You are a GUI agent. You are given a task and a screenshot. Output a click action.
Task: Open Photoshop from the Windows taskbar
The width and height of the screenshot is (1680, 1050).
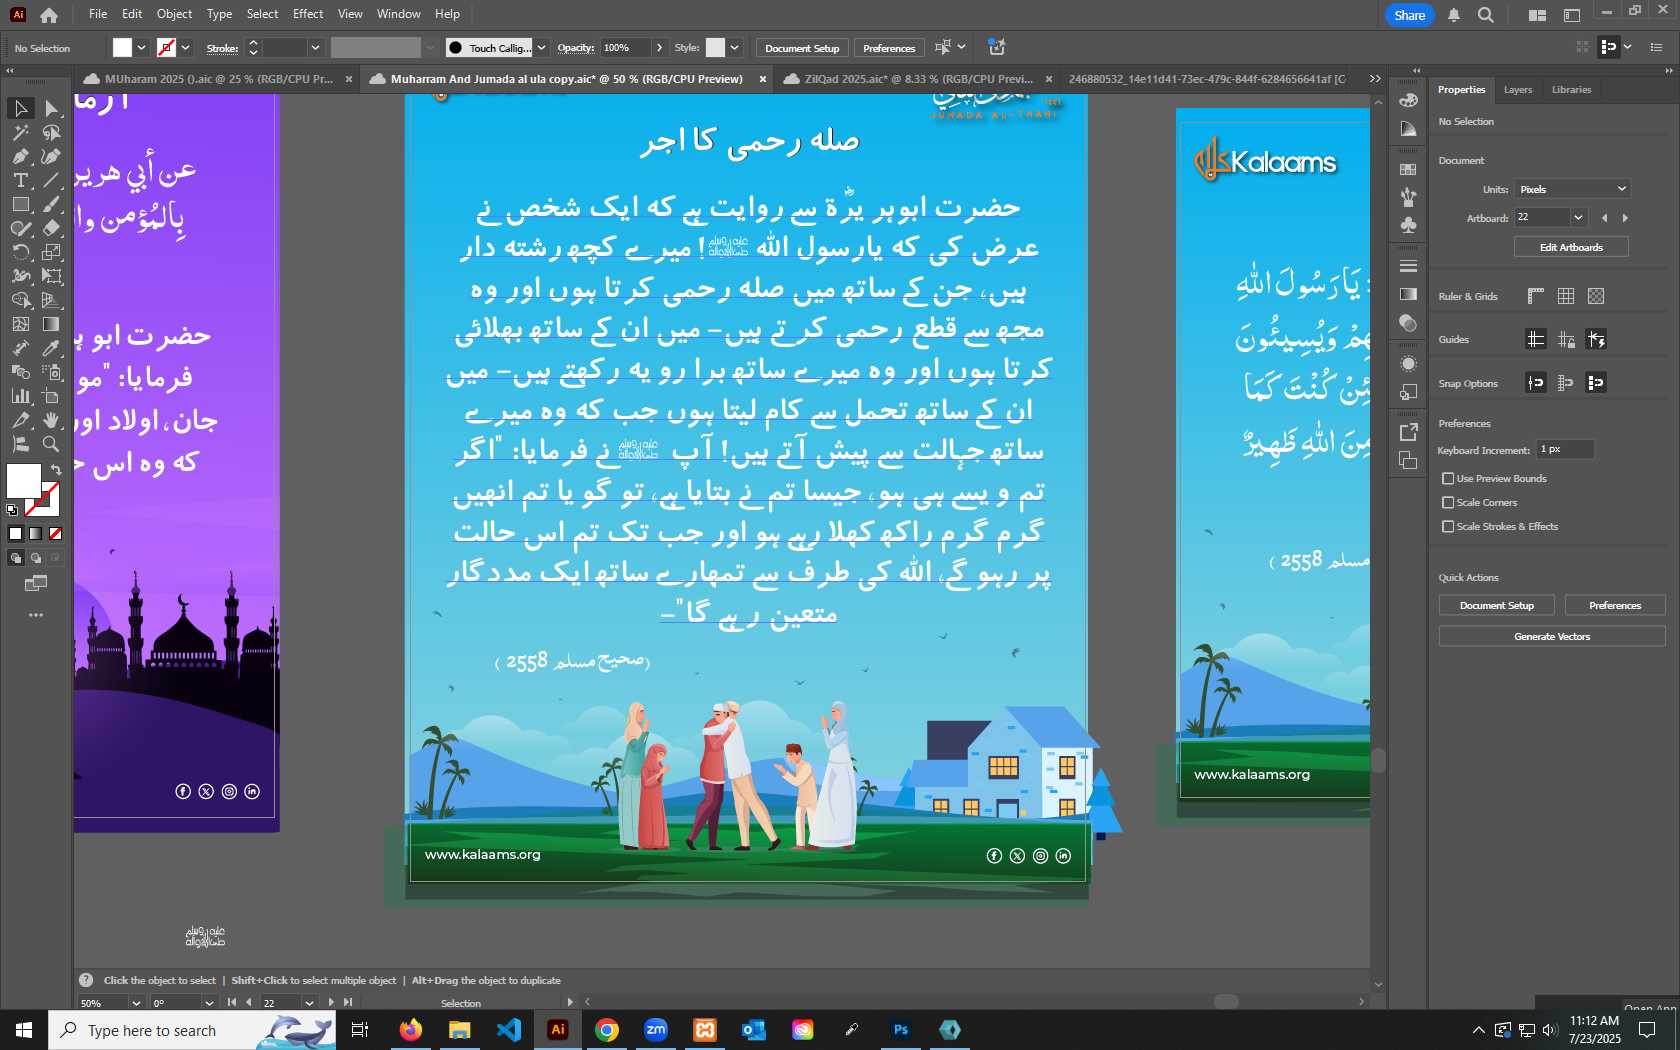click(901, 1029)
